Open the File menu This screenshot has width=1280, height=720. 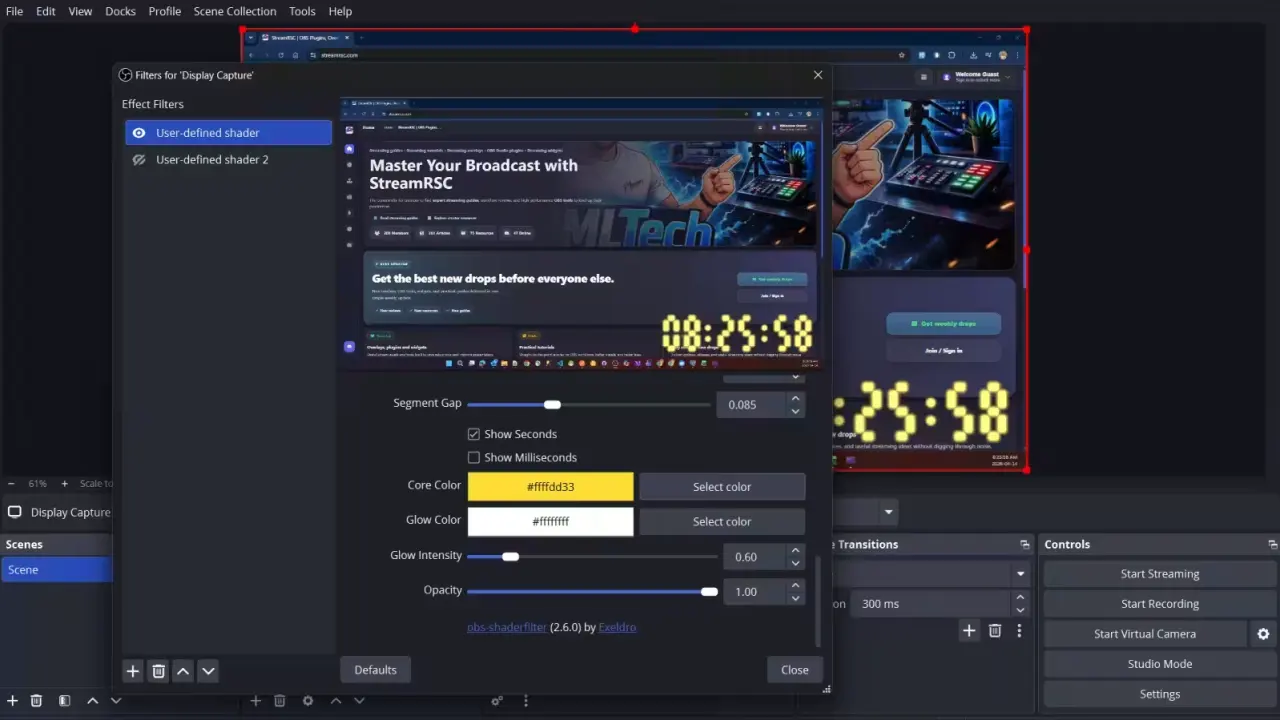(14, 11)
